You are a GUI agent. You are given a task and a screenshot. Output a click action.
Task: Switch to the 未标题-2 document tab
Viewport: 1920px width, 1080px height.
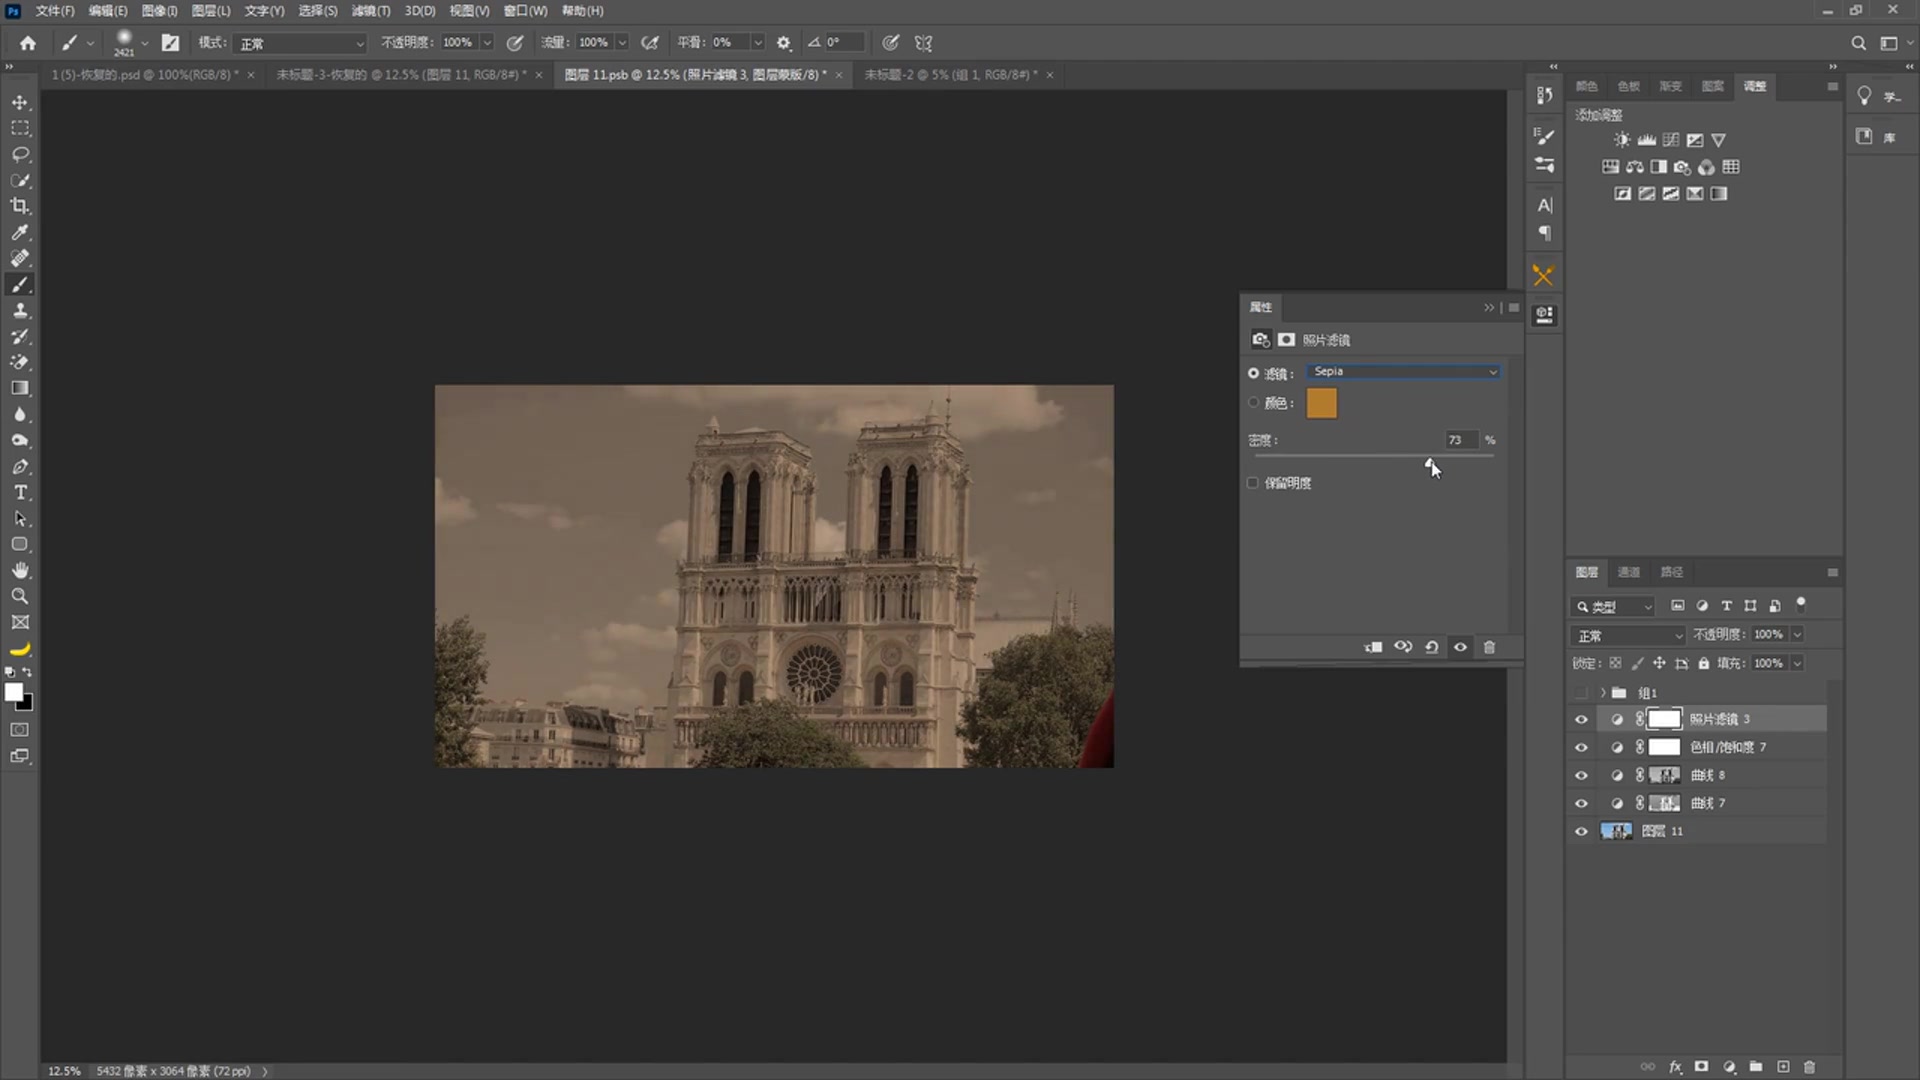[x=950, y=75]
